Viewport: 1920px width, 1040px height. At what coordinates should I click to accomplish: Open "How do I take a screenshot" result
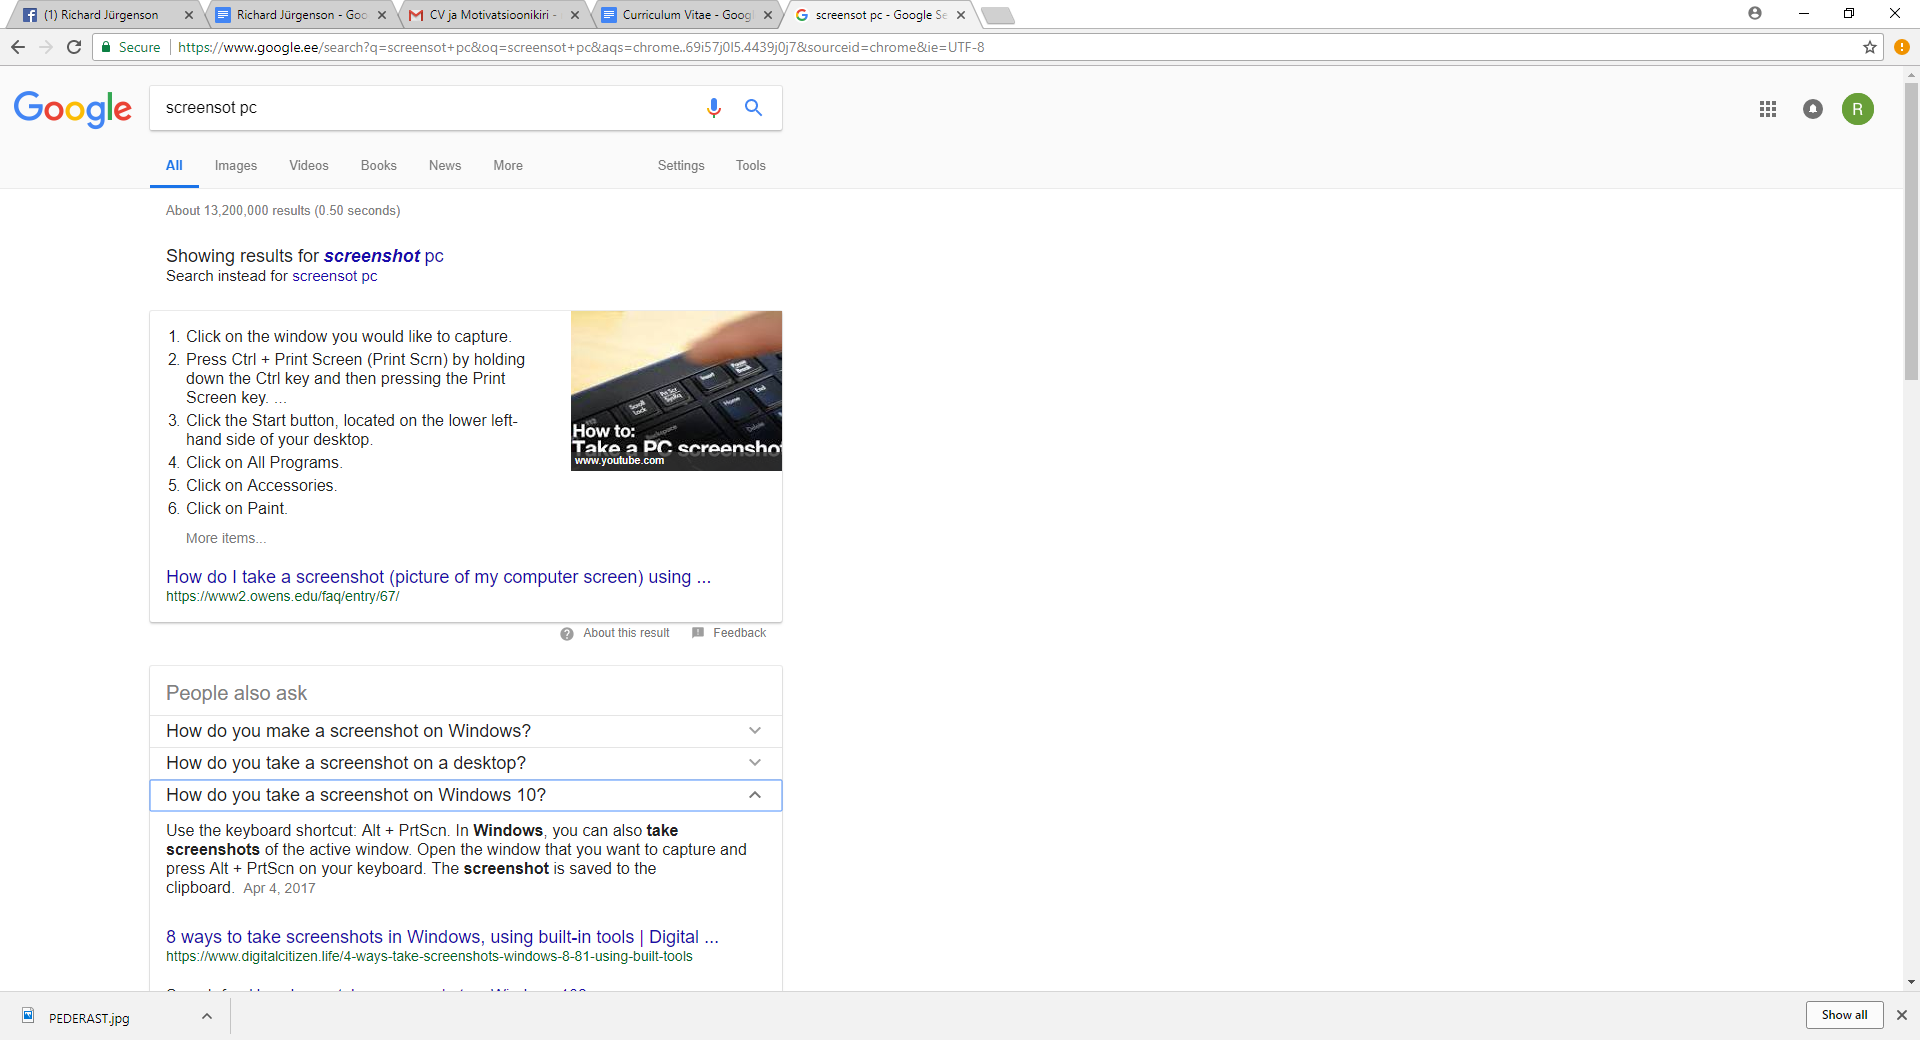pyautogui.click(x=438, y=577)
